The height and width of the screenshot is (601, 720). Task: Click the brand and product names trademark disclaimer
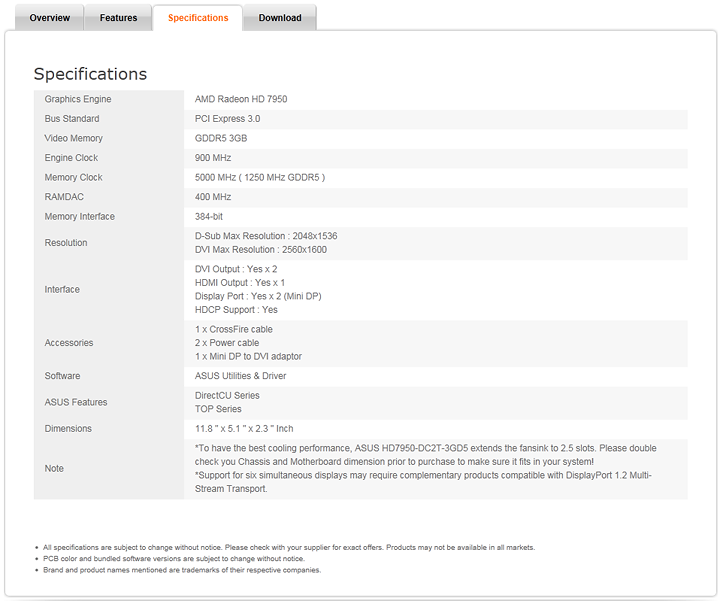pyautogui.click(x=182, y=570)
